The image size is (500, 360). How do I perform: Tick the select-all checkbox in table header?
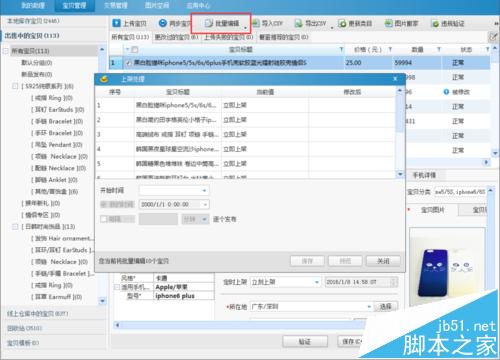[135, 50]
